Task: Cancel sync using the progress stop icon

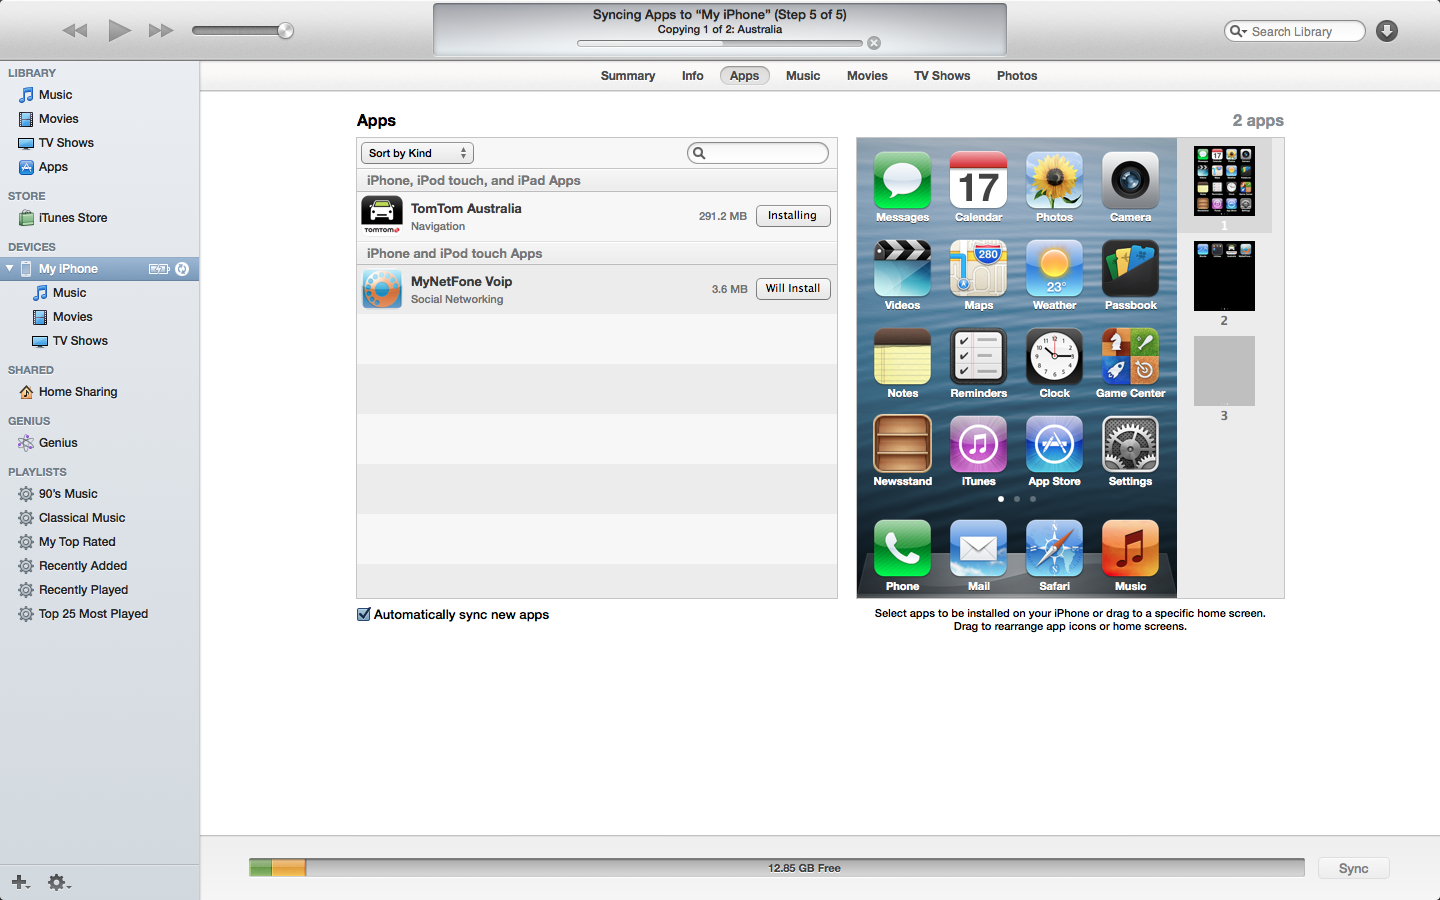Action: (x=874, y=43)
